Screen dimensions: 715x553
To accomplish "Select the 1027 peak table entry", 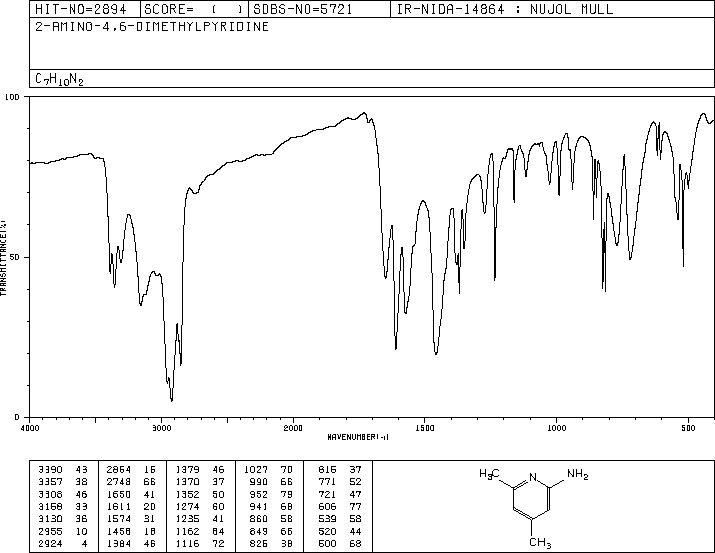I will pyautogui.click(x=255, y=469).
